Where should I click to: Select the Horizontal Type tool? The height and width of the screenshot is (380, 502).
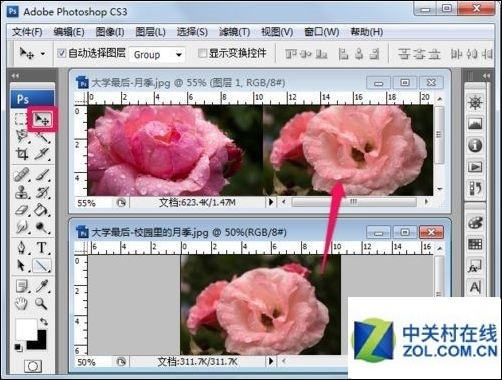(x=42, y=247)
